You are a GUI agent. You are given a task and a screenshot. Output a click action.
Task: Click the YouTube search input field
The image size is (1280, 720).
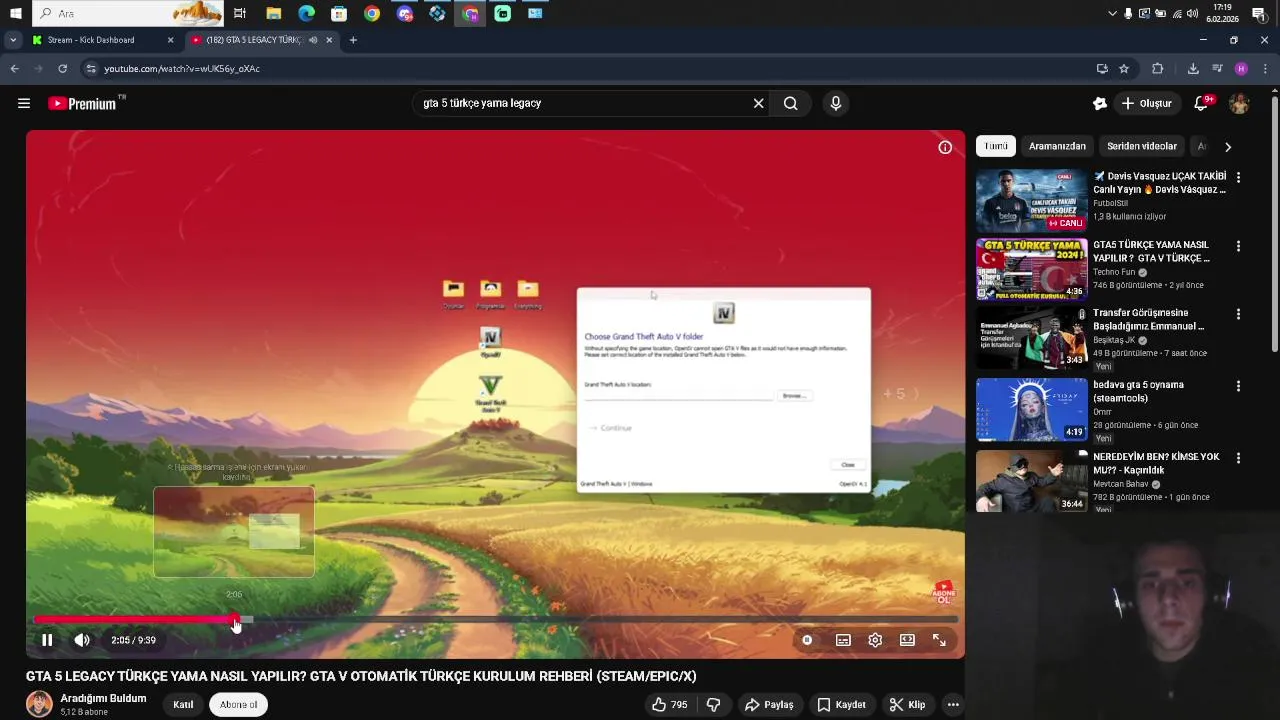click(585, 103)
